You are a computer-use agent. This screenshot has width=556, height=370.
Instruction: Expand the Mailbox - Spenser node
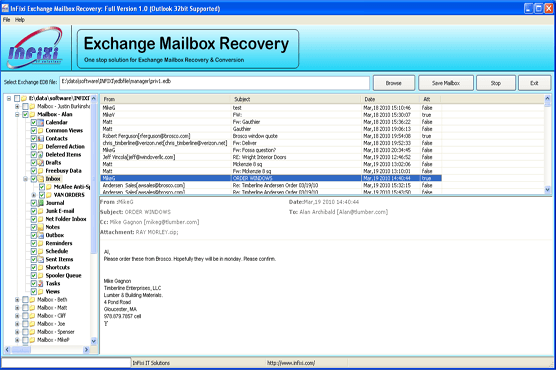(17, 332)
